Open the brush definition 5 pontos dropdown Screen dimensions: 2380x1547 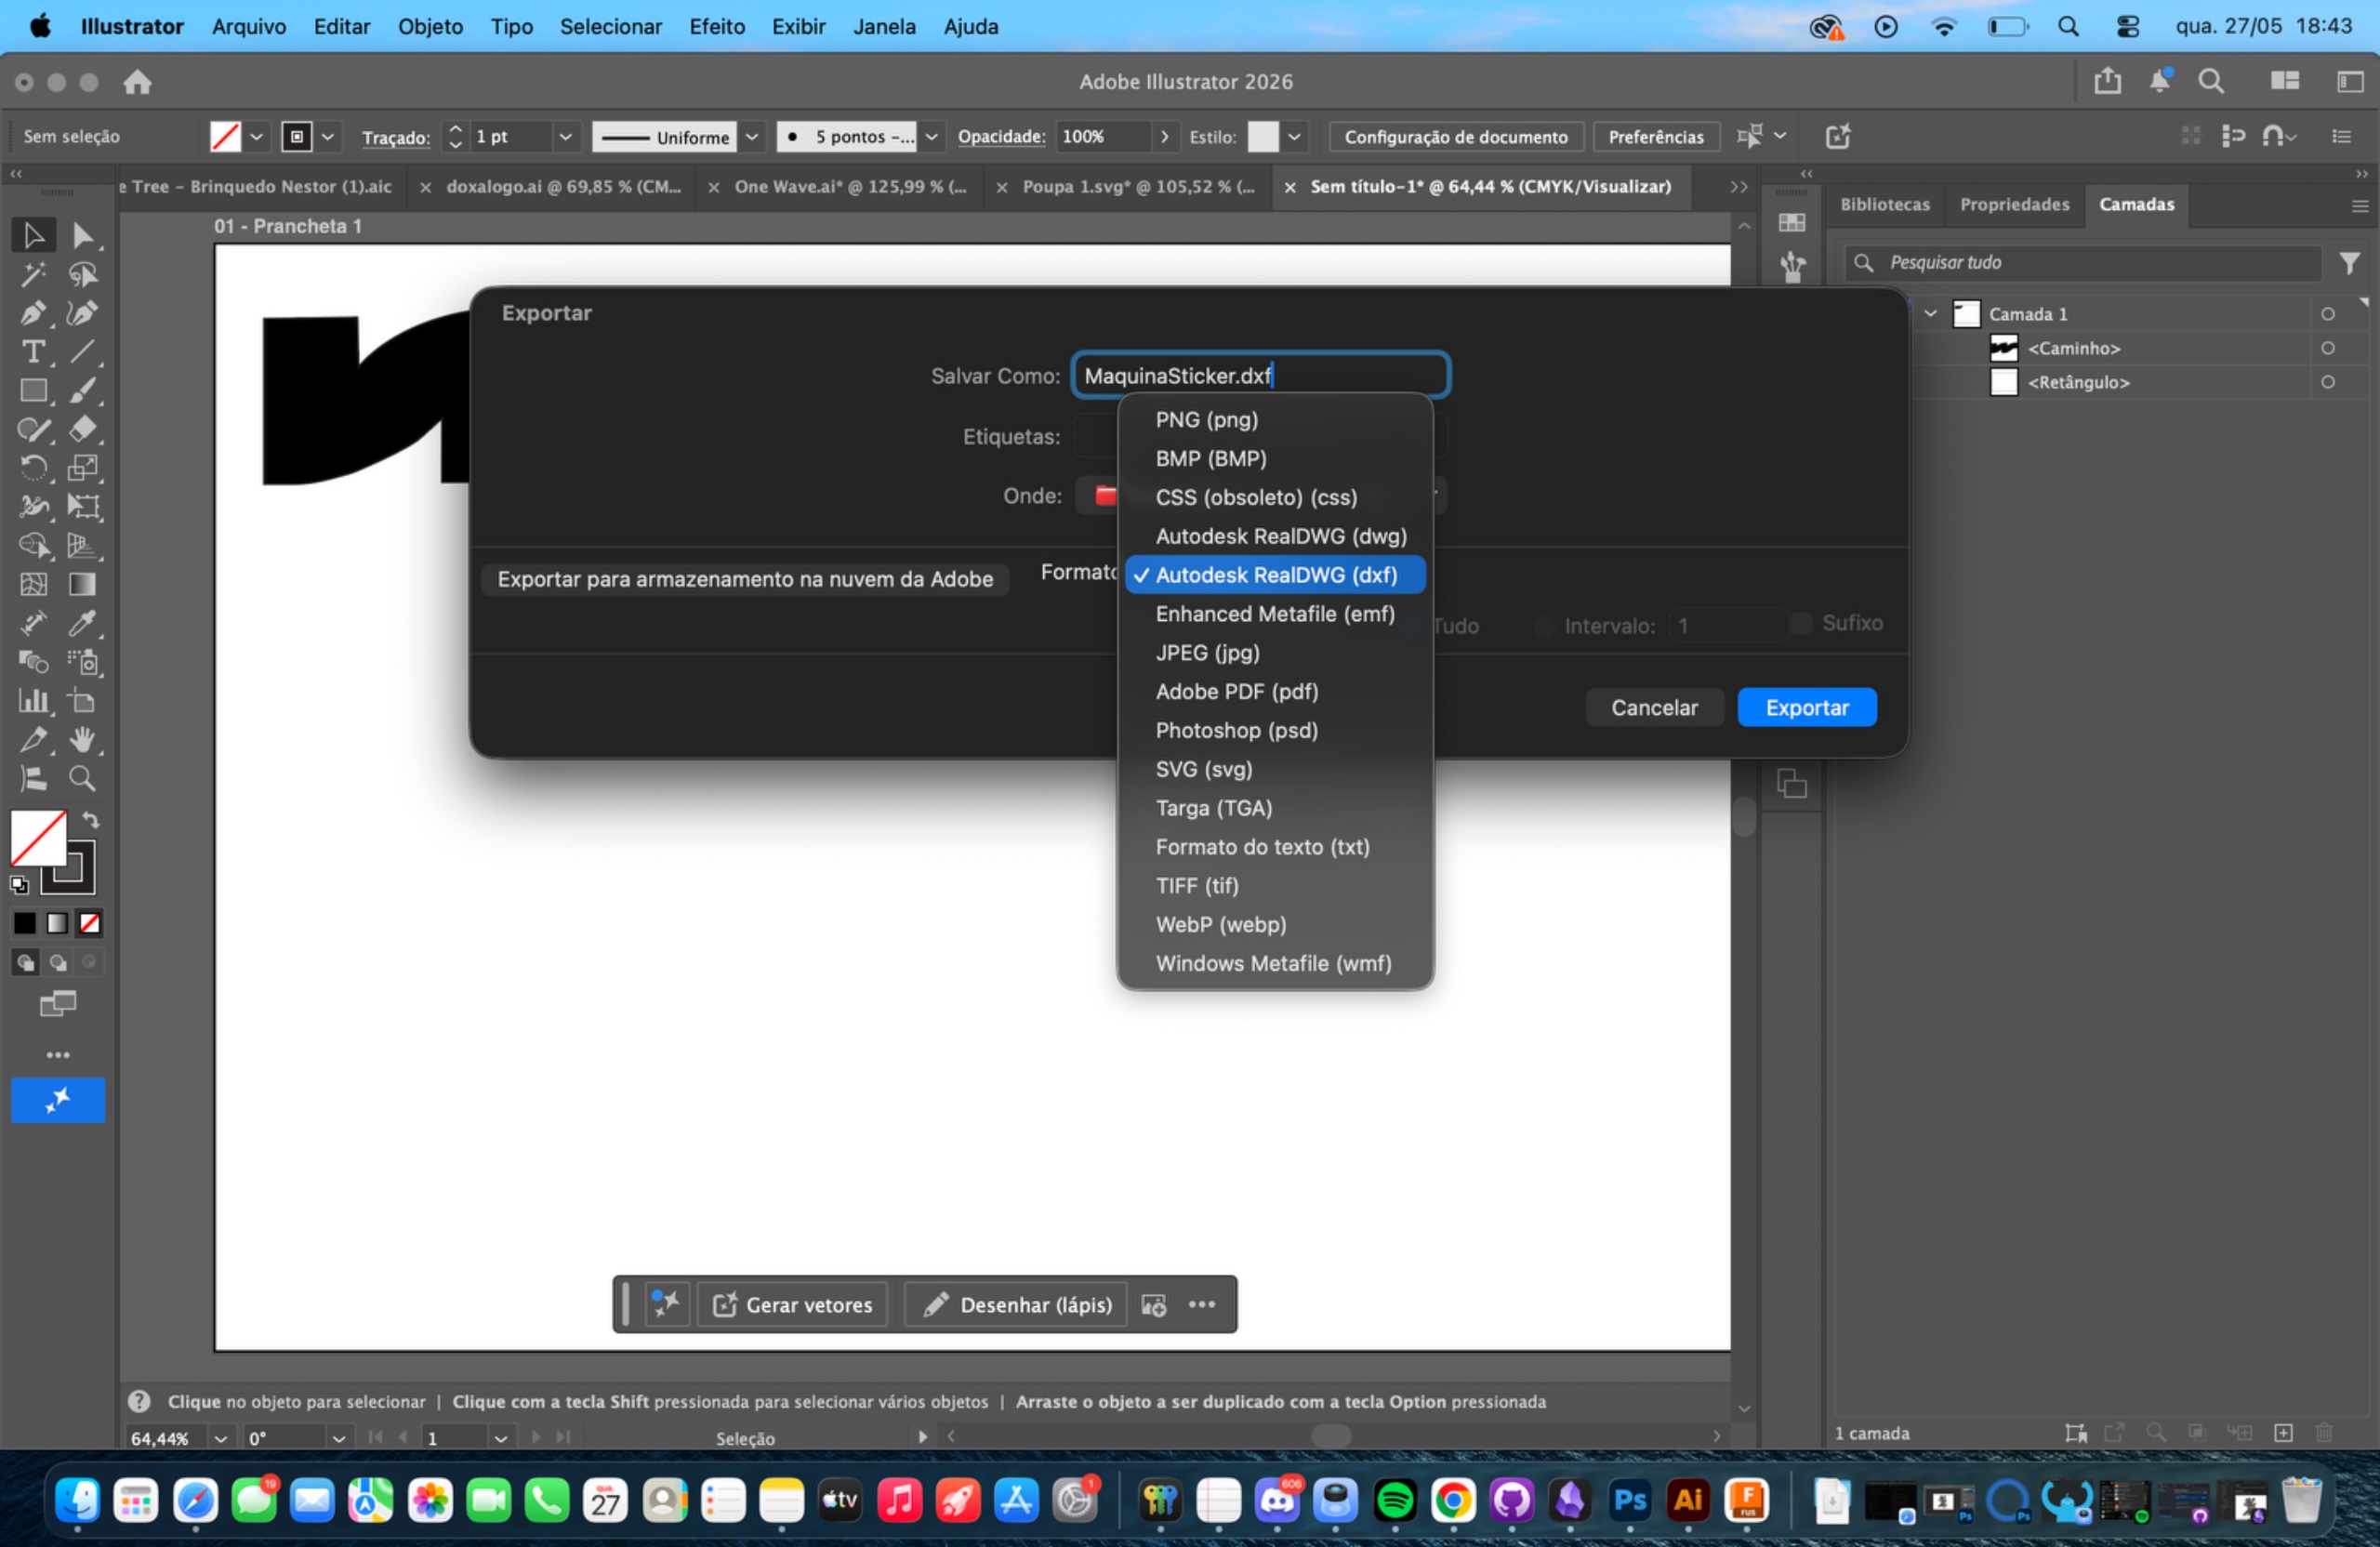(931, 136)
